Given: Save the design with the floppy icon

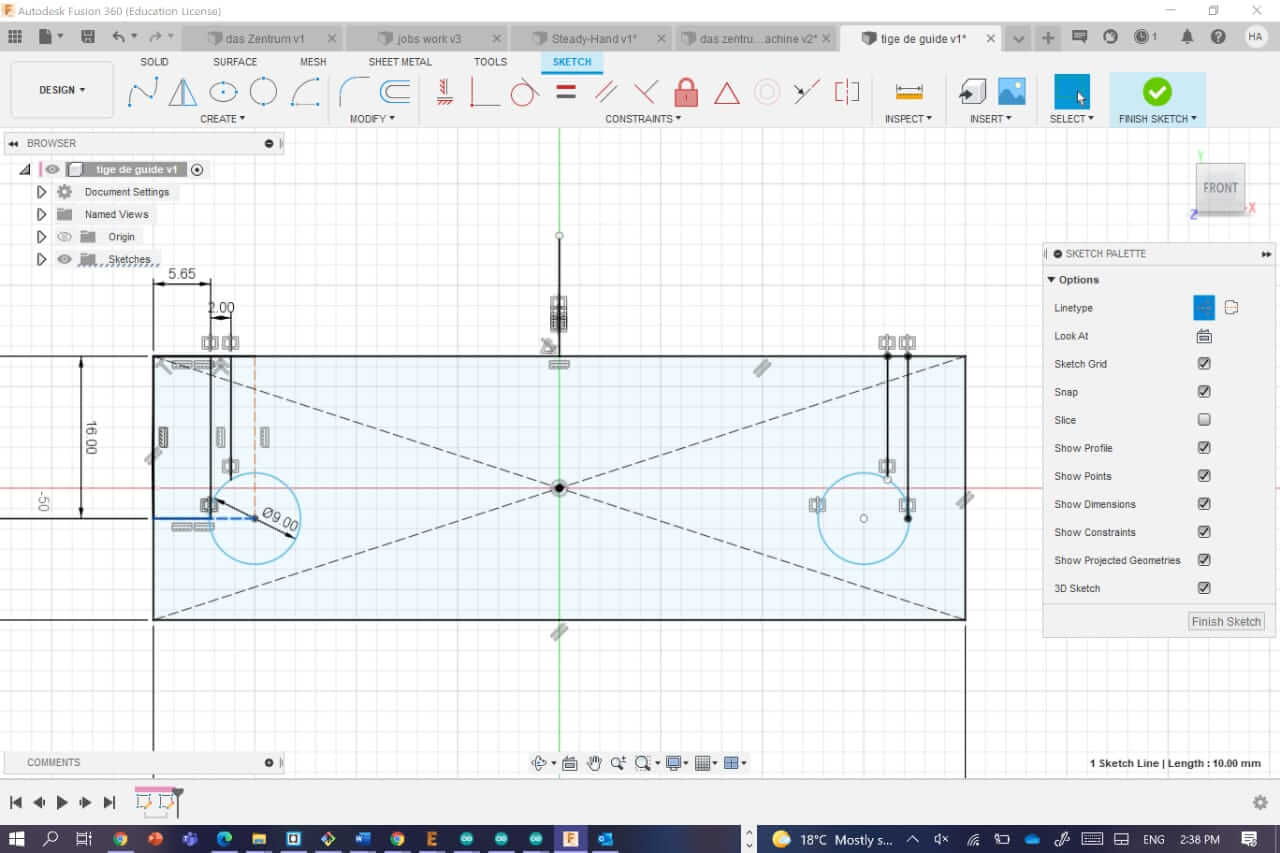Looking at the screenshot, I should coord(88,37).
